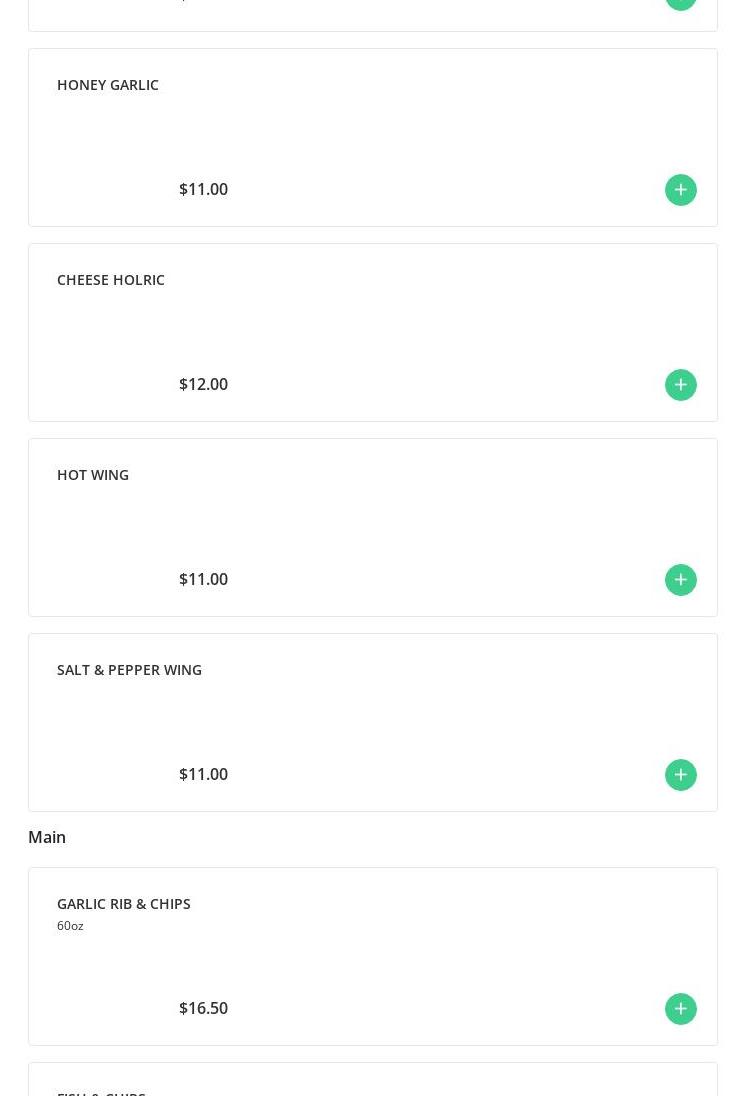Screen dimensions: 745x1096
Task: Select the Hot Wing $11.00 price
Action: click(203, 580)
